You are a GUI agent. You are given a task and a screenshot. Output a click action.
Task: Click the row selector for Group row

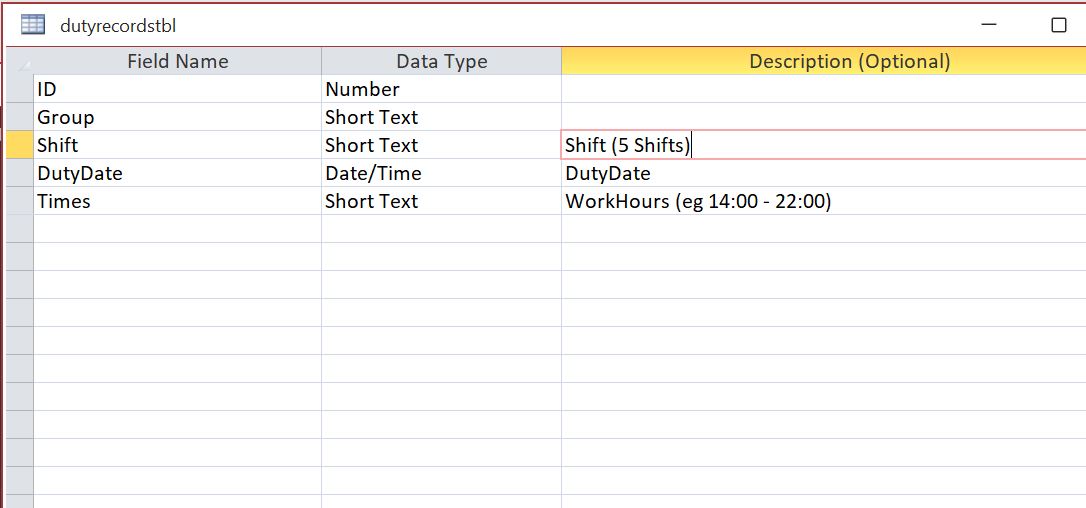[x=19, y=117]
